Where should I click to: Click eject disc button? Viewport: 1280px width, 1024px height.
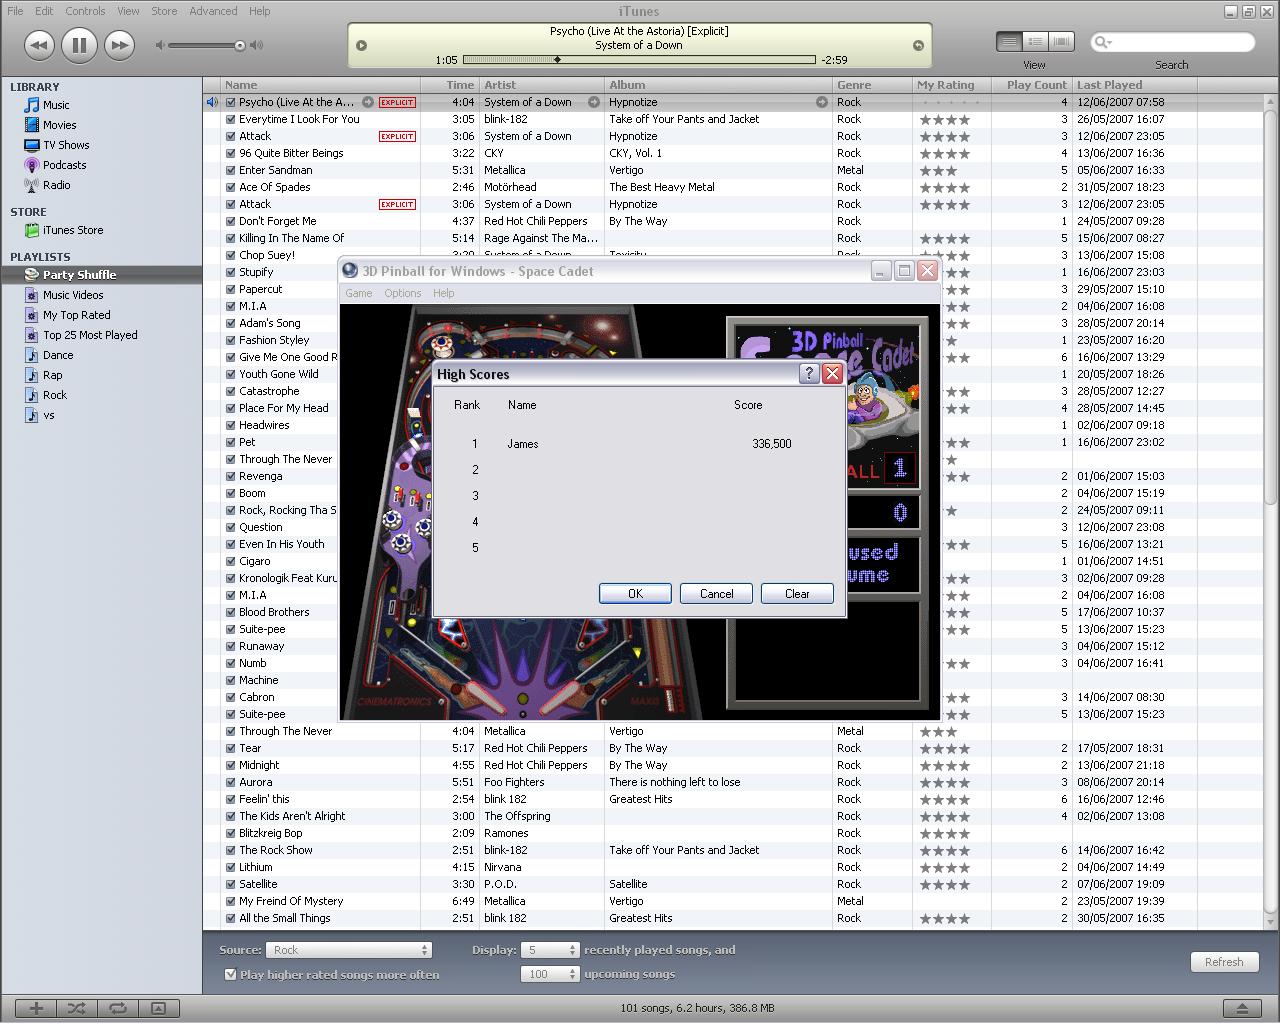pyautogui.click(x=1242, y=1008)
